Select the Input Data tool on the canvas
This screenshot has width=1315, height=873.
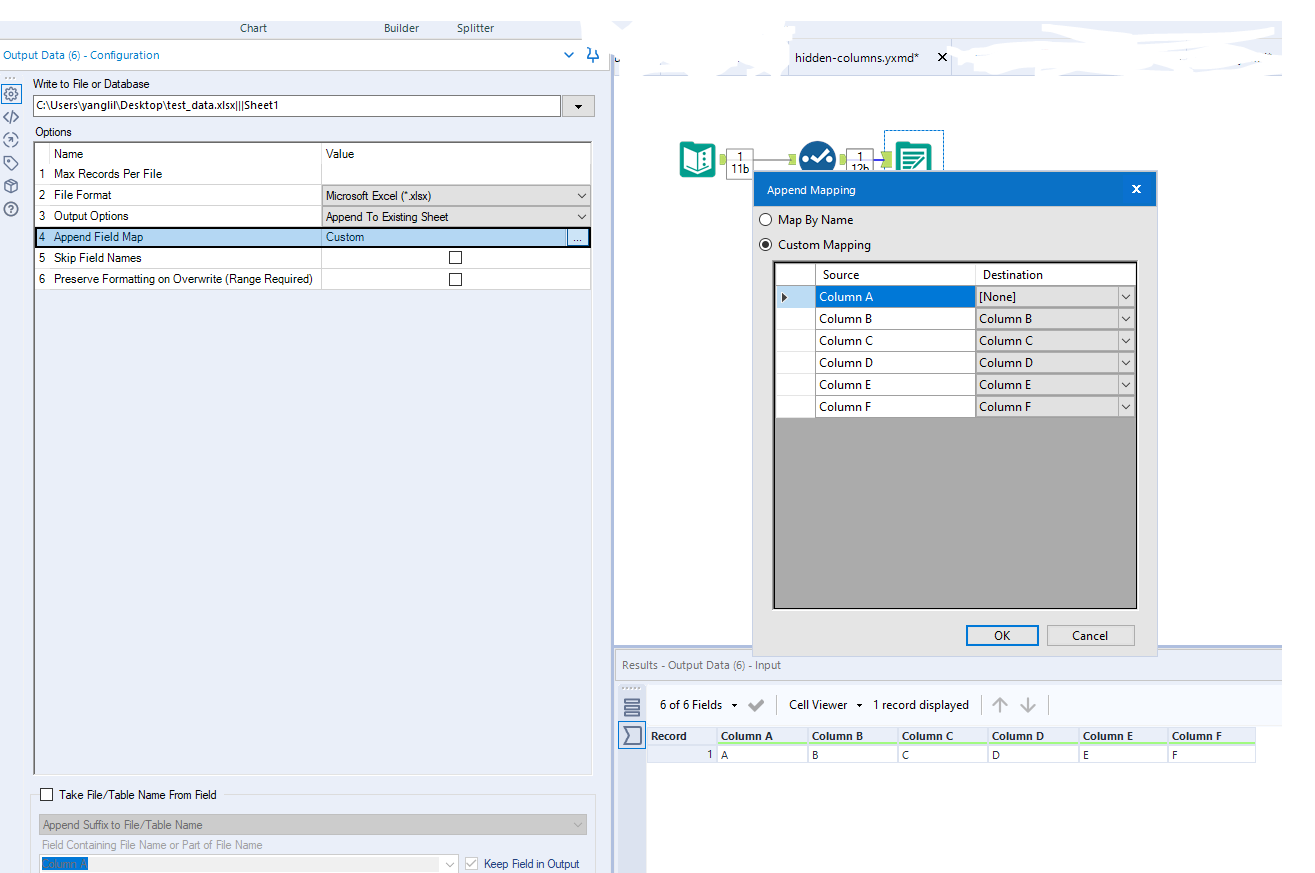697,160
